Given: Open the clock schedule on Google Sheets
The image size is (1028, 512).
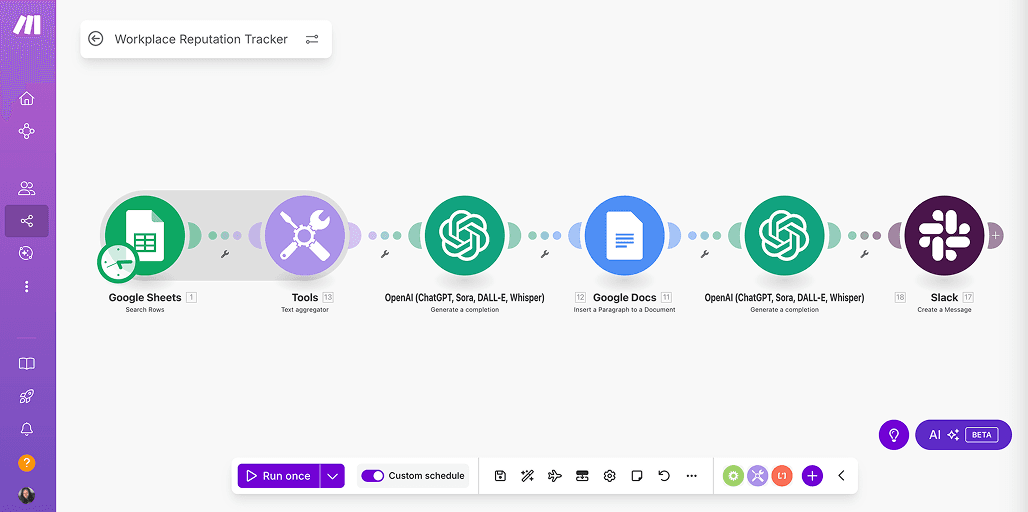Looking at the screenshot, I should coord(118,263).
